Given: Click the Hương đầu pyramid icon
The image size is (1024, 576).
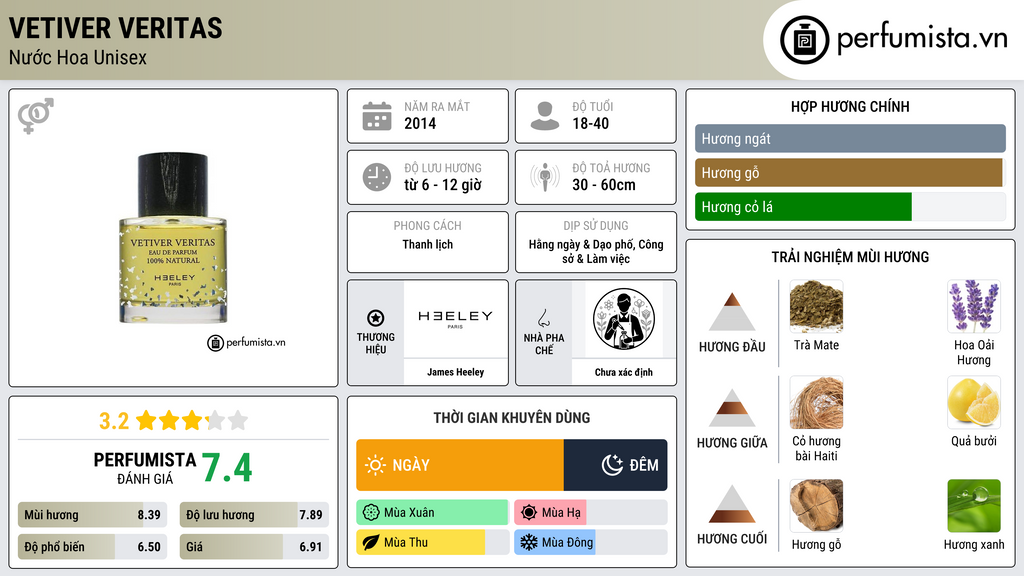Looking at the screenshot, I should pos(732,312).
